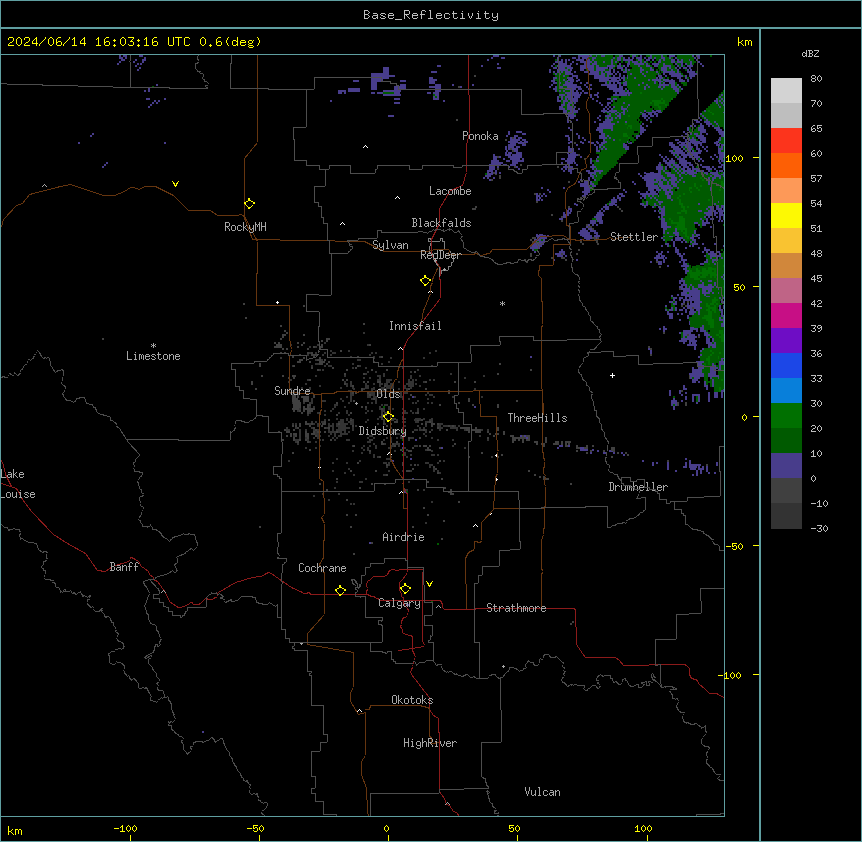The height and width of the screenshot is (842, 862).
Task: Select the magenta 39-42 dBZ legend swatch
Action: click(x=786, y=315)
